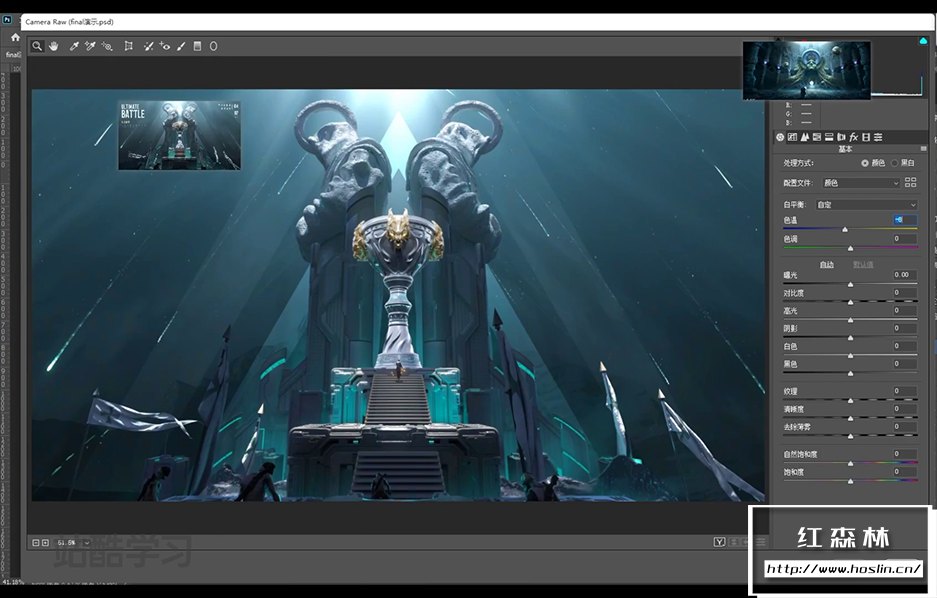Select the Color Sampler tool
Screen dimensions: 937x598
[x=90, y=46]
